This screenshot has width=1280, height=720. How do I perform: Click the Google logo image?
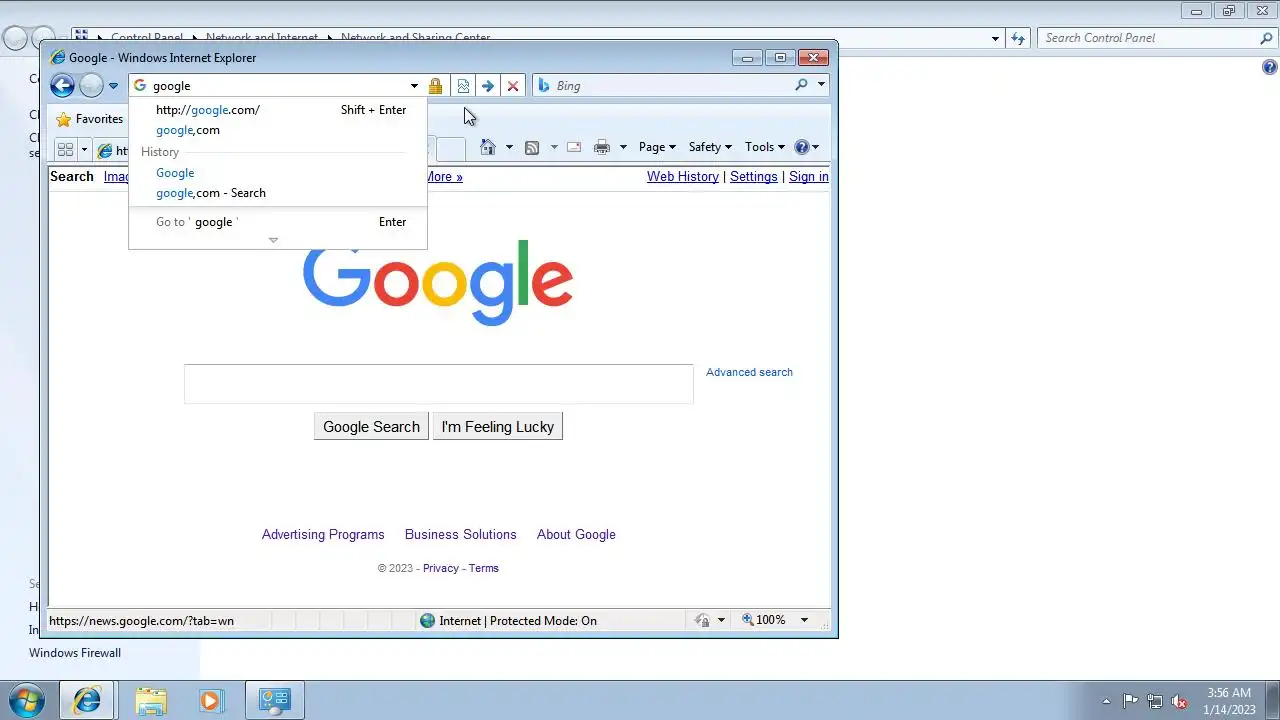point(438,282)
